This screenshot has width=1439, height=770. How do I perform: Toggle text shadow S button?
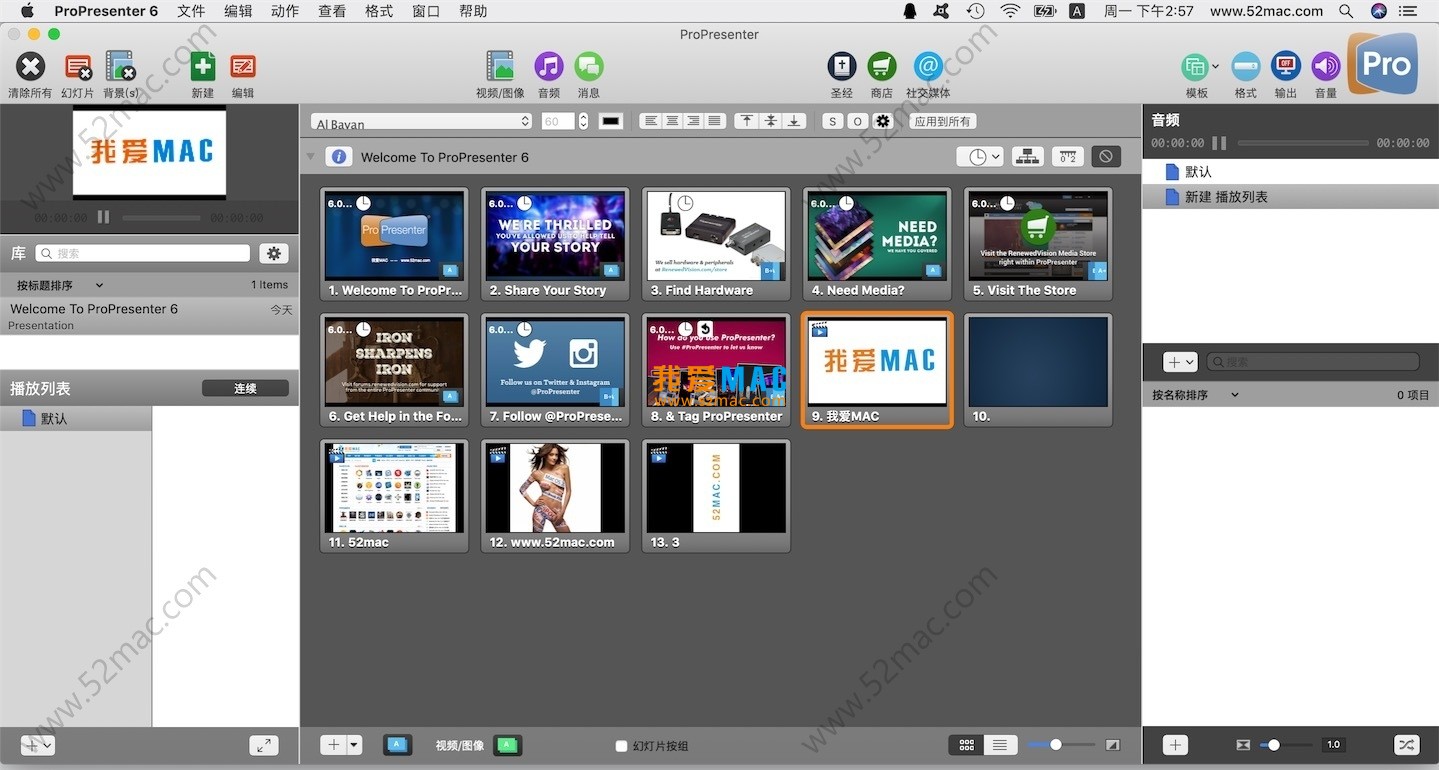point(832,121)
